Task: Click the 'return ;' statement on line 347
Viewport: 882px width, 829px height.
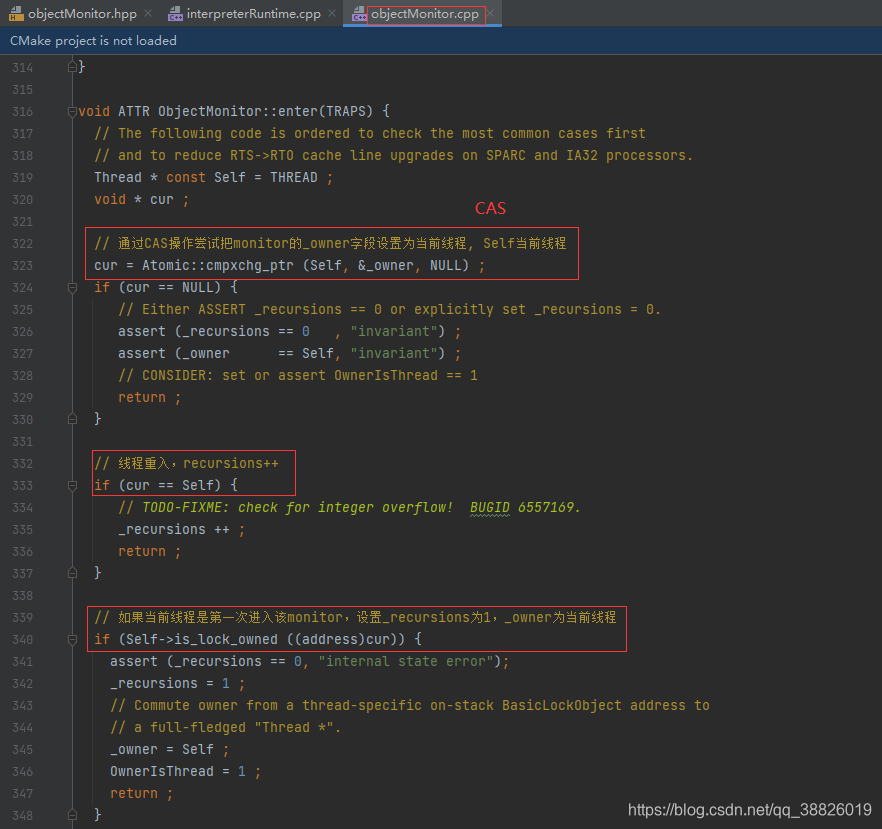Action: click(142, 794)
